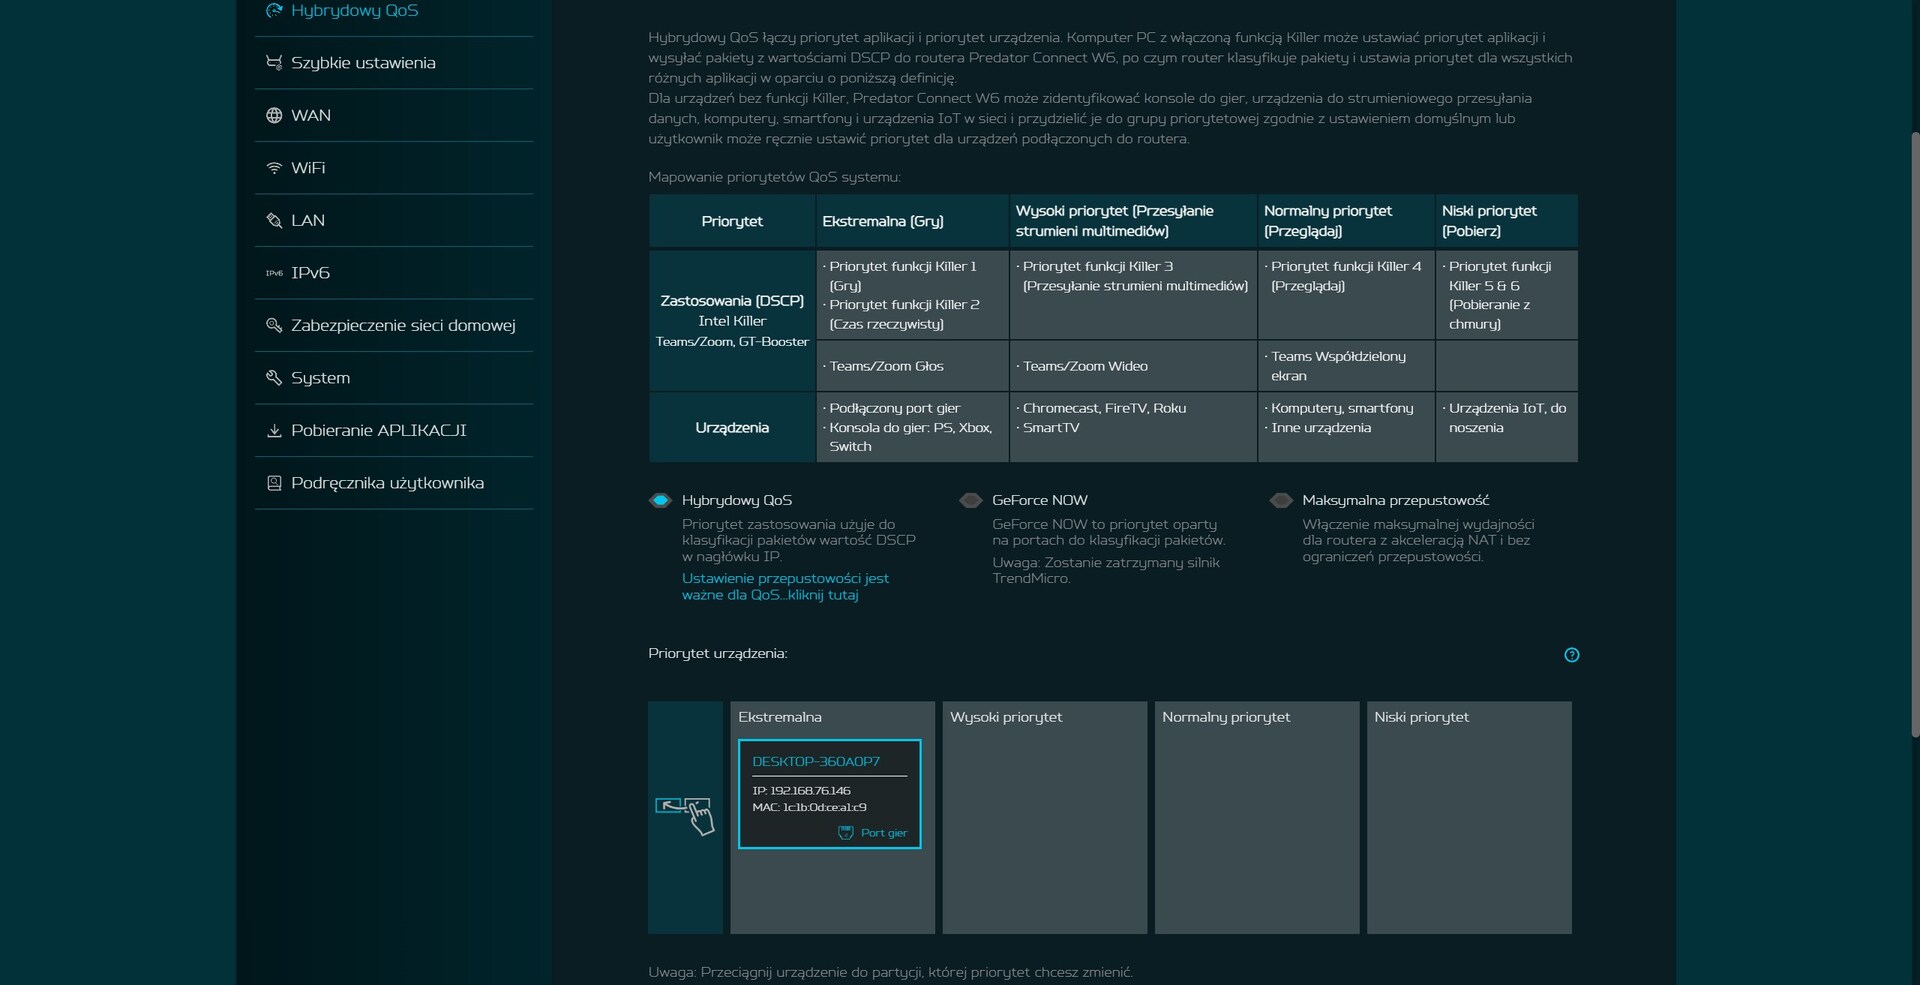
Task: Open Zabezpieczenie sieci domowej page
Action: [x=394, y=326]
